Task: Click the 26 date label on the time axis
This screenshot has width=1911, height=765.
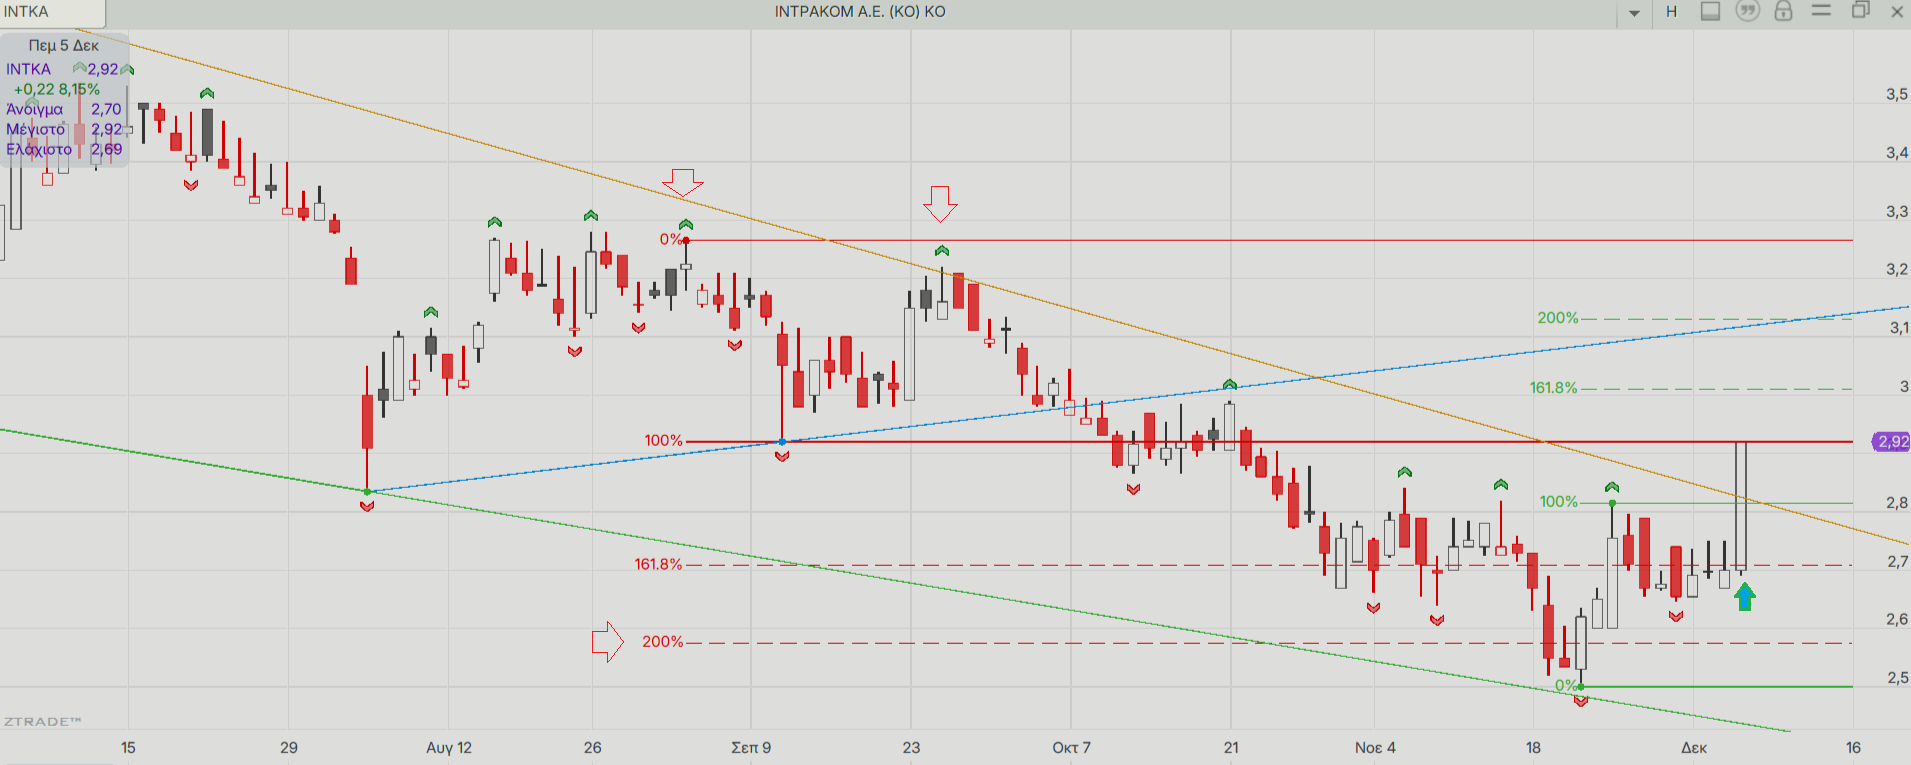Action: coord(593,747)
